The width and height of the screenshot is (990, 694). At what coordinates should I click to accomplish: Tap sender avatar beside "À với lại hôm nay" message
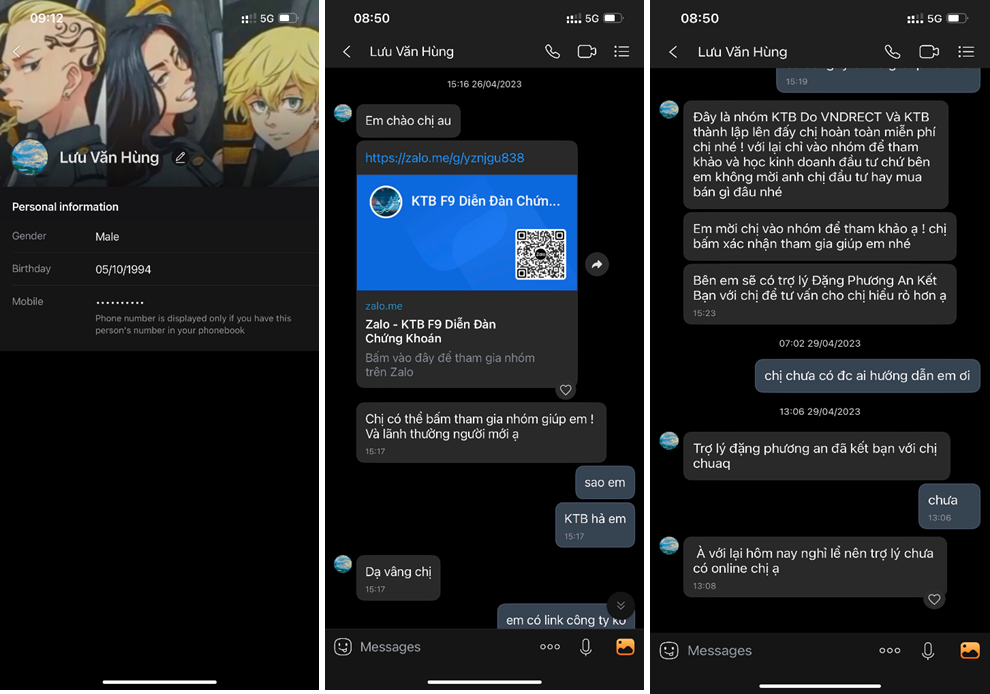point(669,546)
